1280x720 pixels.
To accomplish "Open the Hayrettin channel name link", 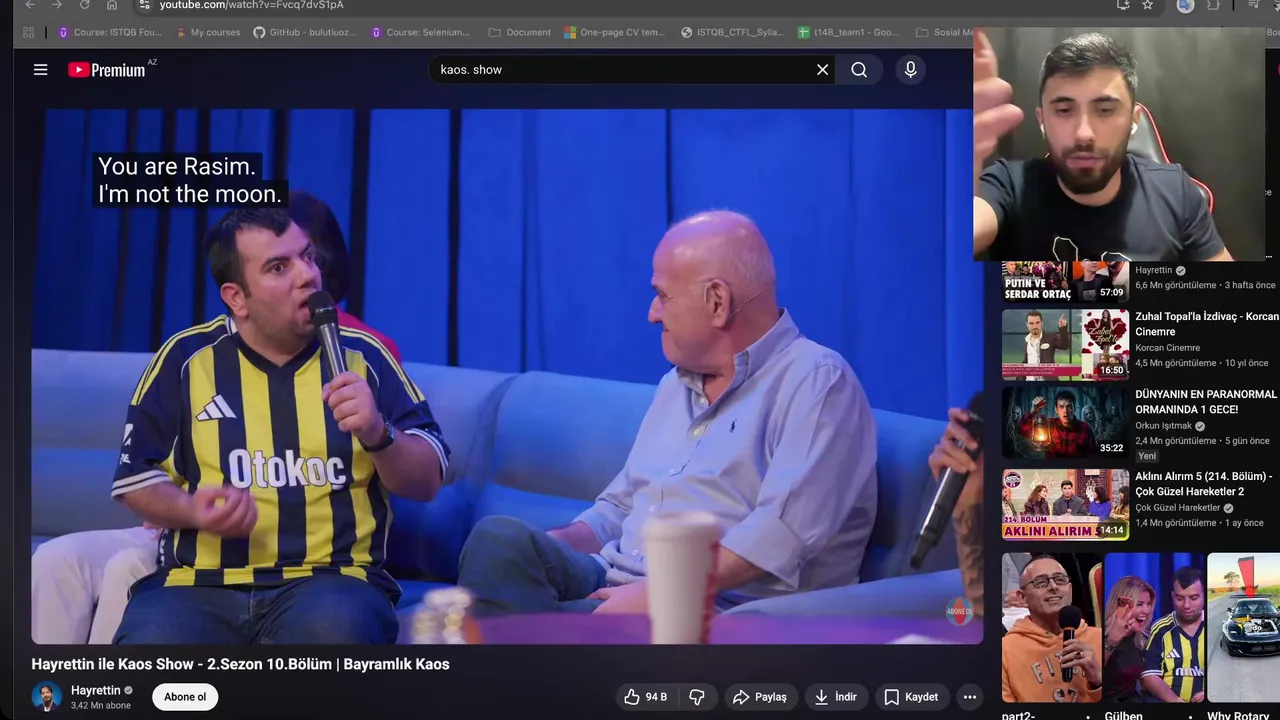I will [x=96, y=690].
